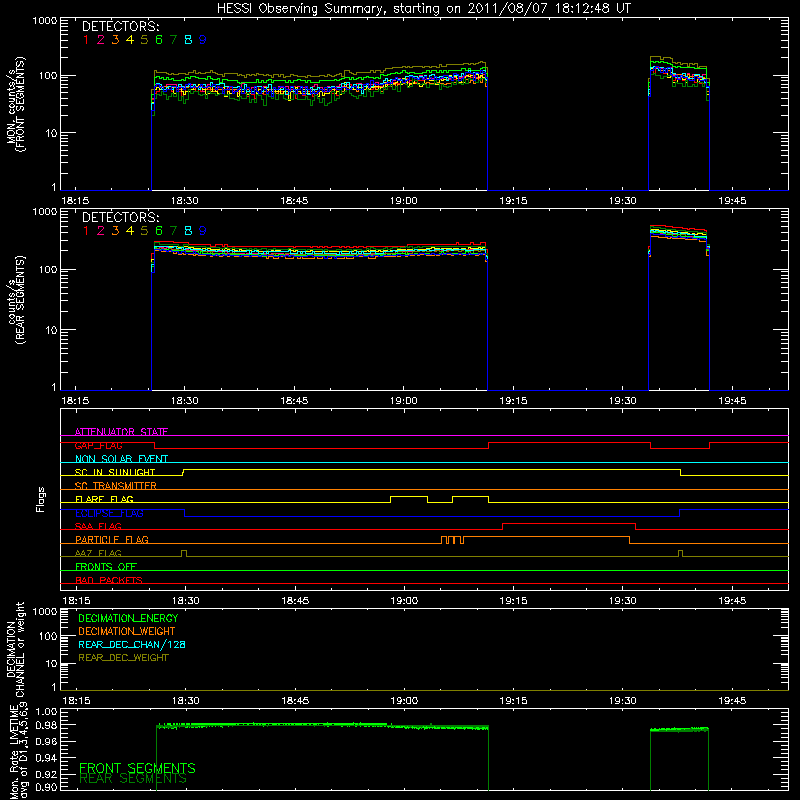Click the 19:15 tick label under rear-segments panel
800x800 pixels.
point(513,401)
